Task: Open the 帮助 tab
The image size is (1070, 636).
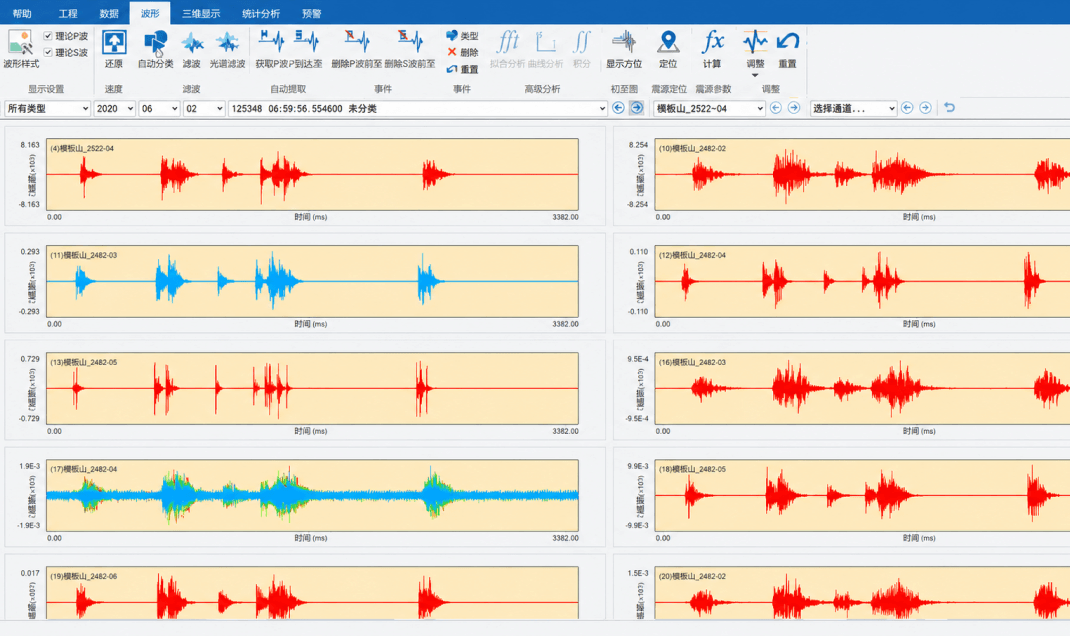Action: pyautogui.click(x=22, y=13)
